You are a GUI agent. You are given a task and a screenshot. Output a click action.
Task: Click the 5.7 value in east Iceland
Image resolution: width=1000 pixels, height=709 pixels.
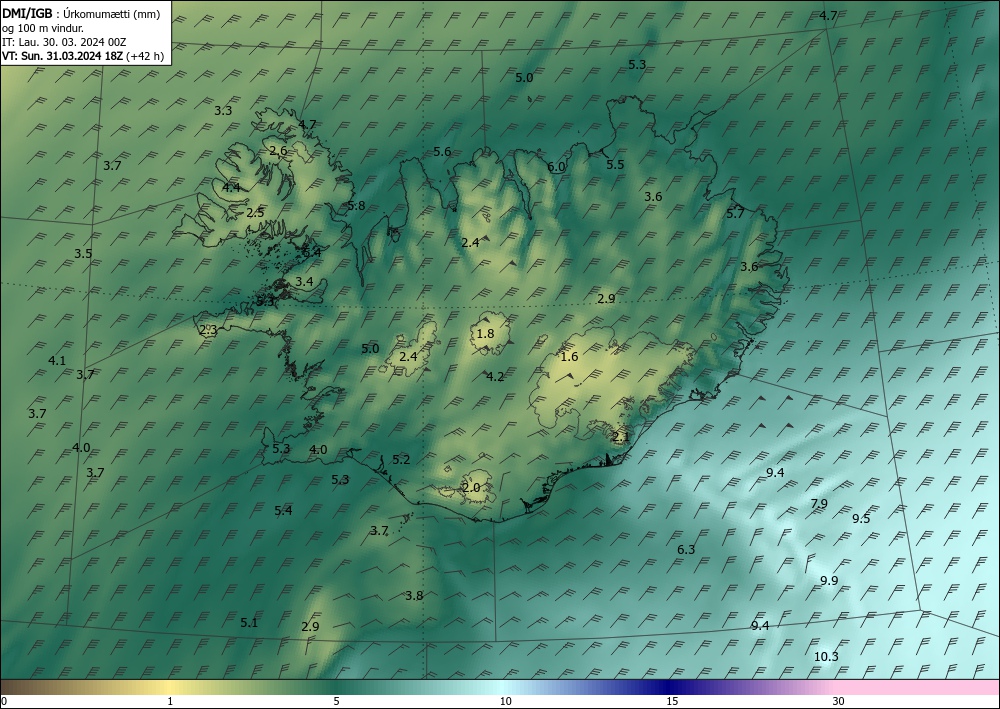(x=735, y=214)
